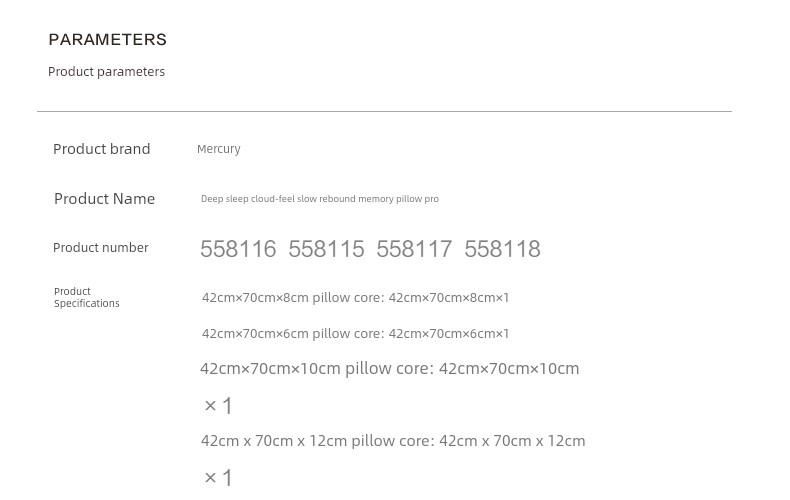The image size is (790, 500).
Task: Click the 42cm x 70cm x 12cm specification
Action: [392, 441]
